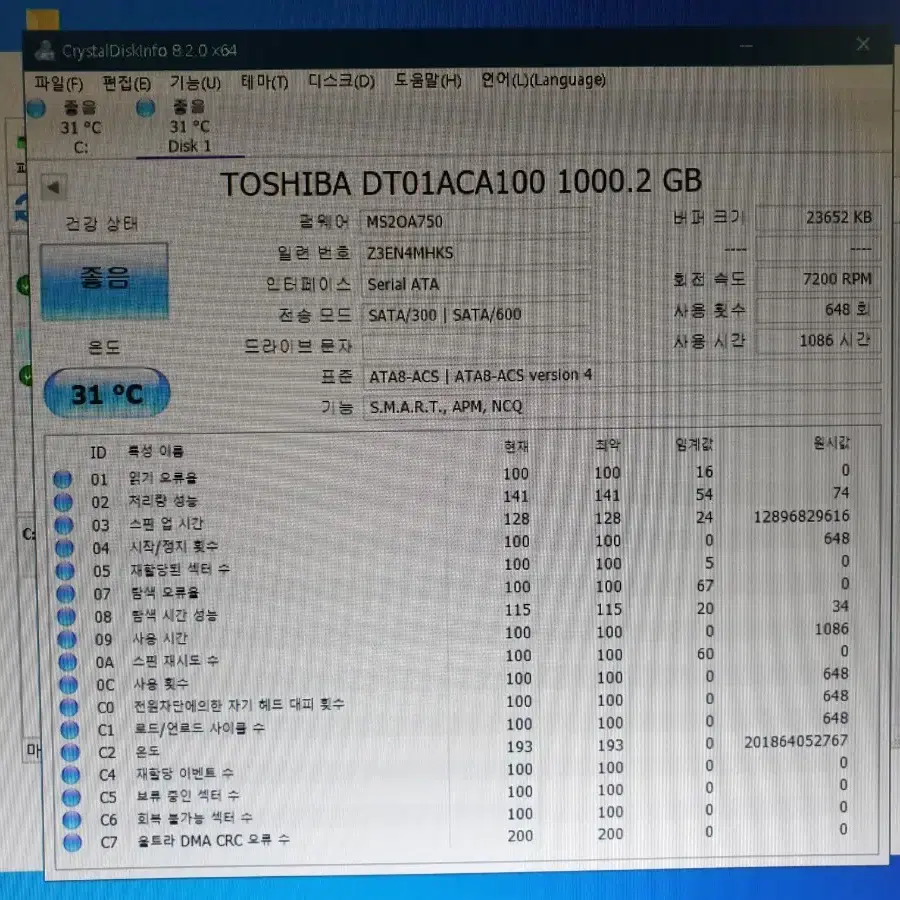Click the ID column header
This screenshot has height=900, width=900.
(x=98, y=452)
